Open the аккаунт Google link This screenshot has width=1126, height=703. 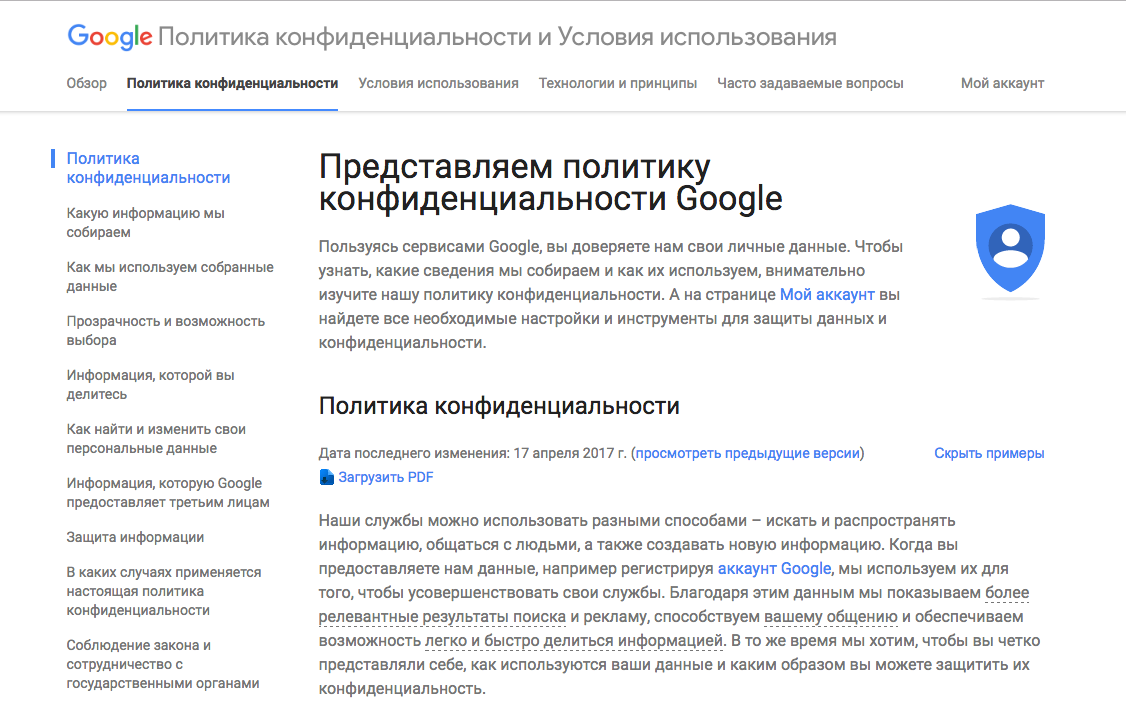[x=774, y=569]
